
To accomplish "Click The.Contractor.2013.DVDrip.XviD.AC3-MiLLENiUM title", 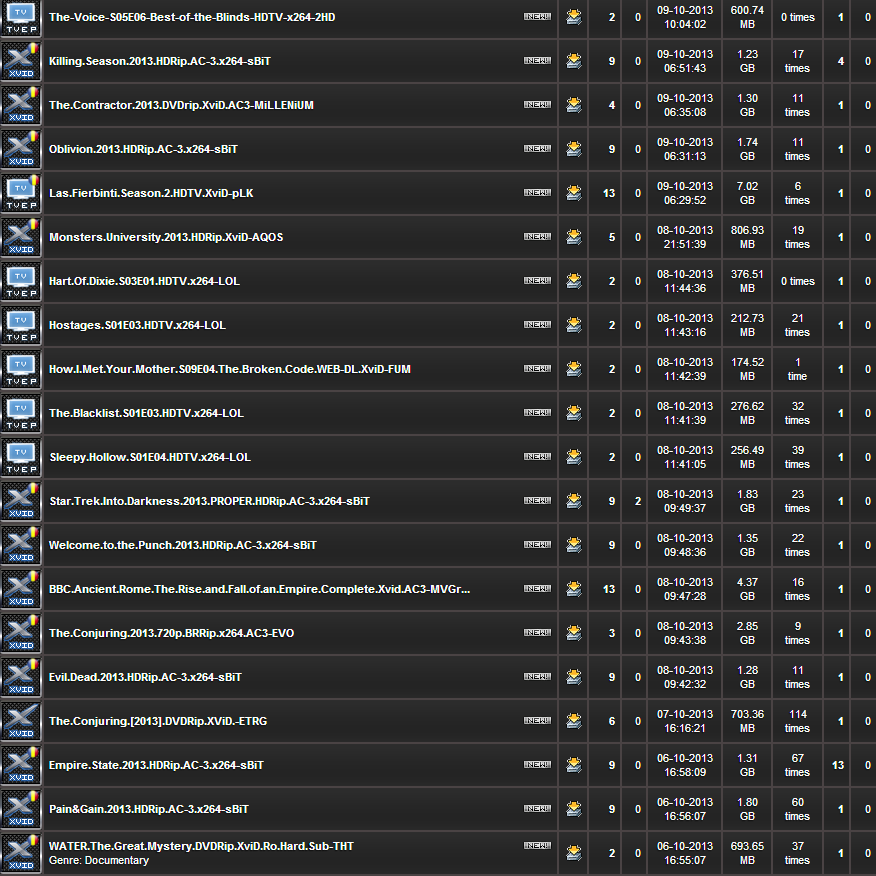I will (x=181, y=105).
